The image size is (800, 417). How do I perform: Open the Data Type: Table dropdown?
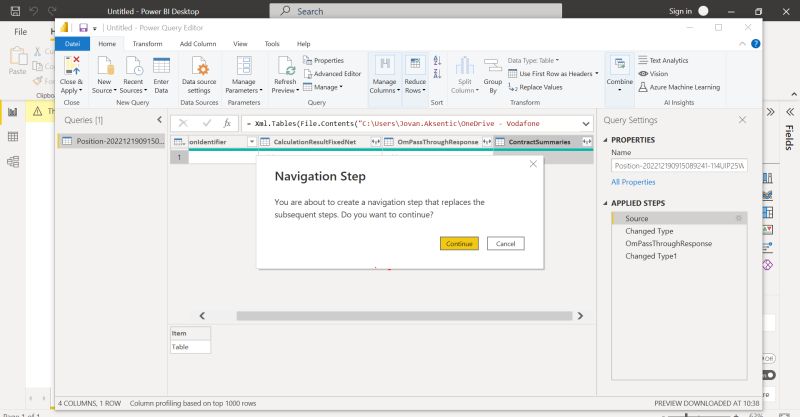533,60
